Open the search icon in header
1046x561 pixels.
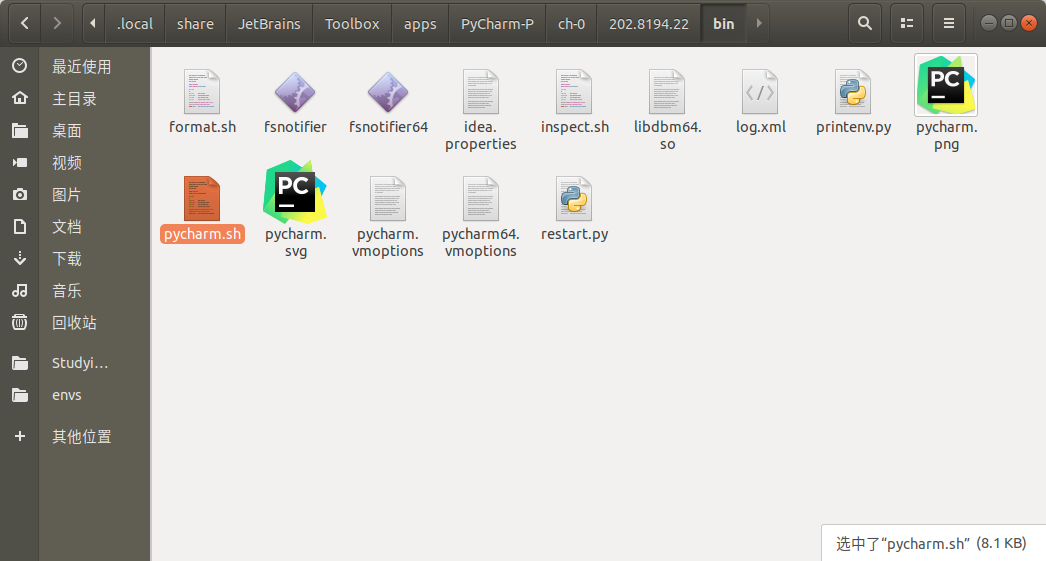pyautogui.click(x=865, y=23)
